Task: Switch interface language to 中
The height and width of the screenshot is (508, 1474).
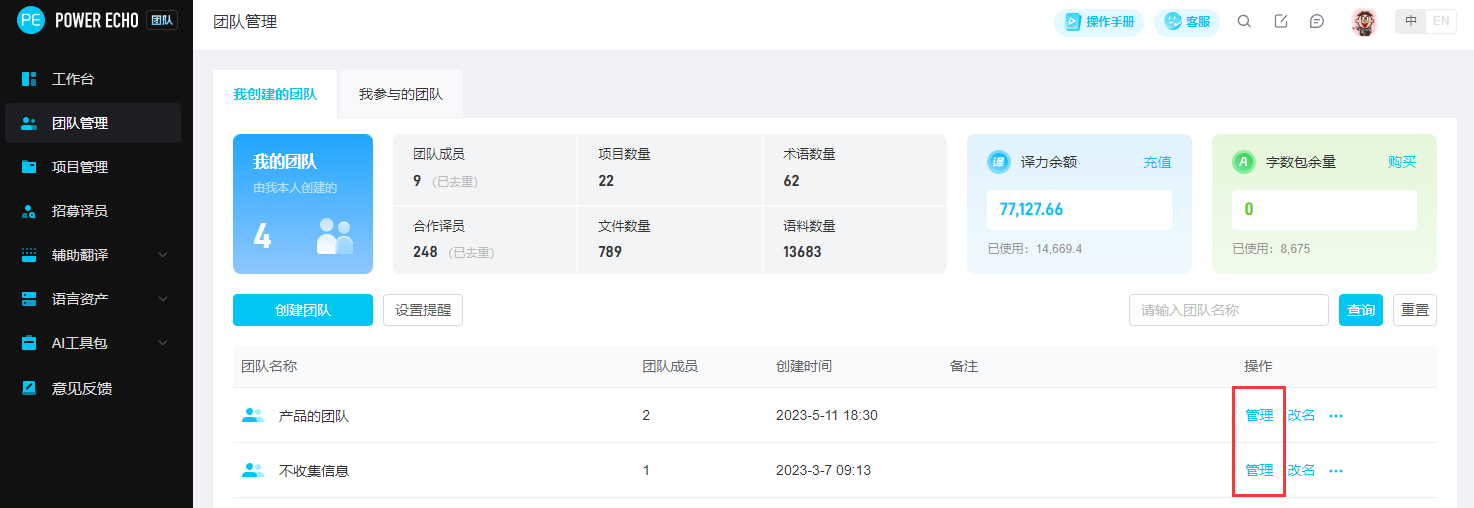Action: tap(1411, 21)
